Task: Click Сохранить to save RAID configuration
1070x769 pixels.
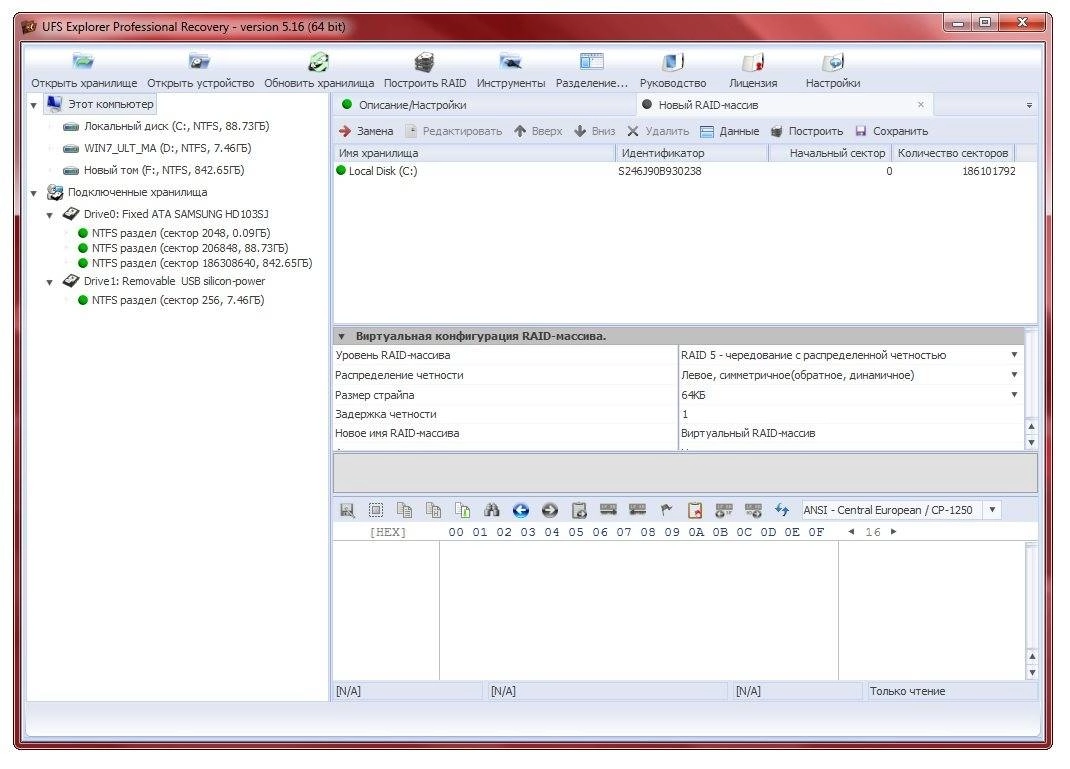Action: tap(892, 131)
